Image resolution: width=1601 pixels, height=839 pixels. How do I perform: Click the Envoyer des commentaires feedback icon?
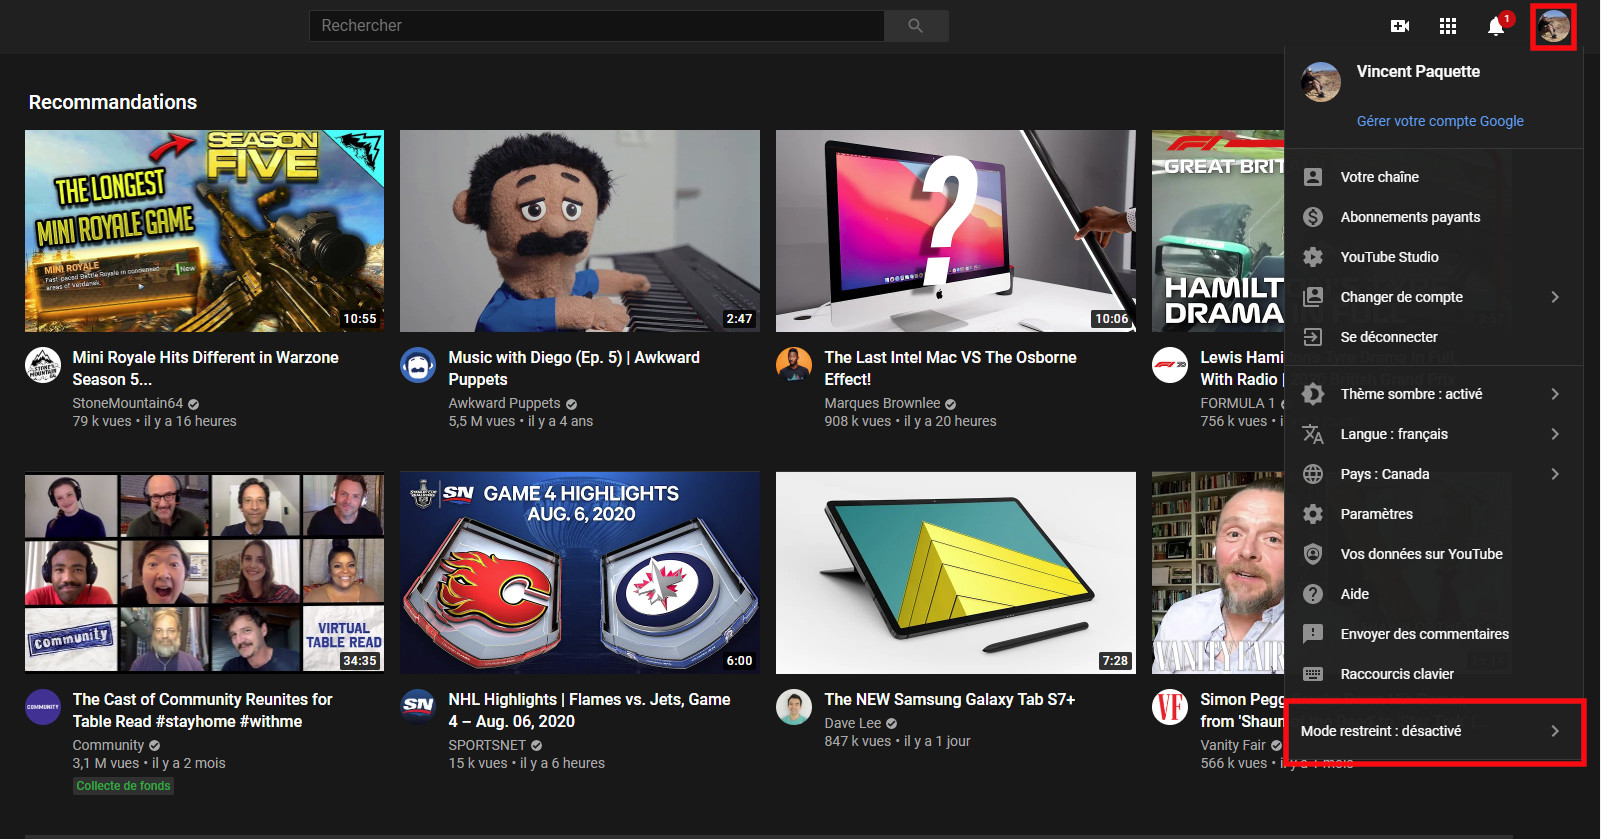pos(1313,634)
